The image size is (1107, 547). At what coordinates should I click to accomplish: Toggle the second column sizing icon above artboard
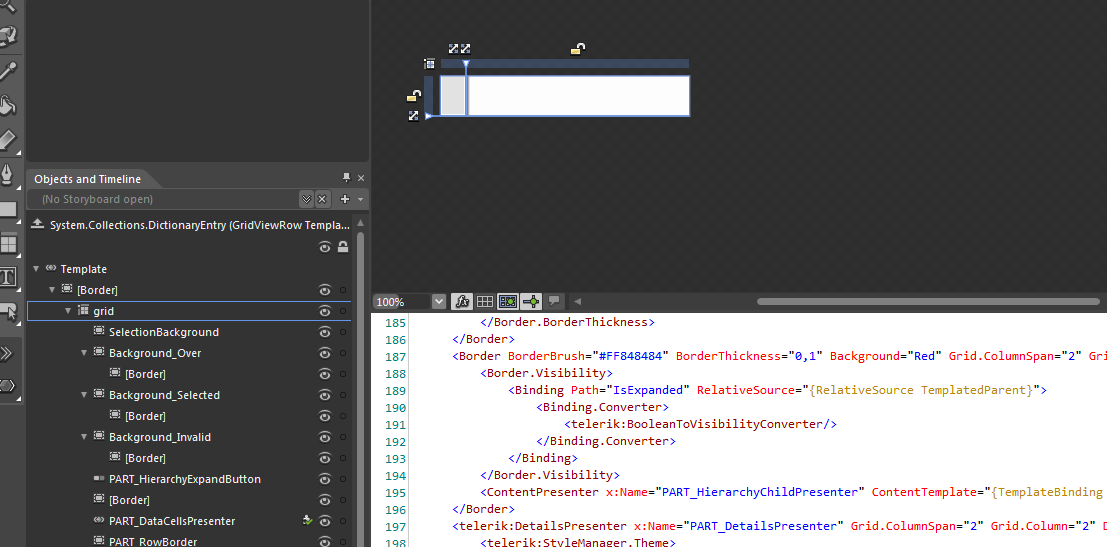(x=466, y=49)
